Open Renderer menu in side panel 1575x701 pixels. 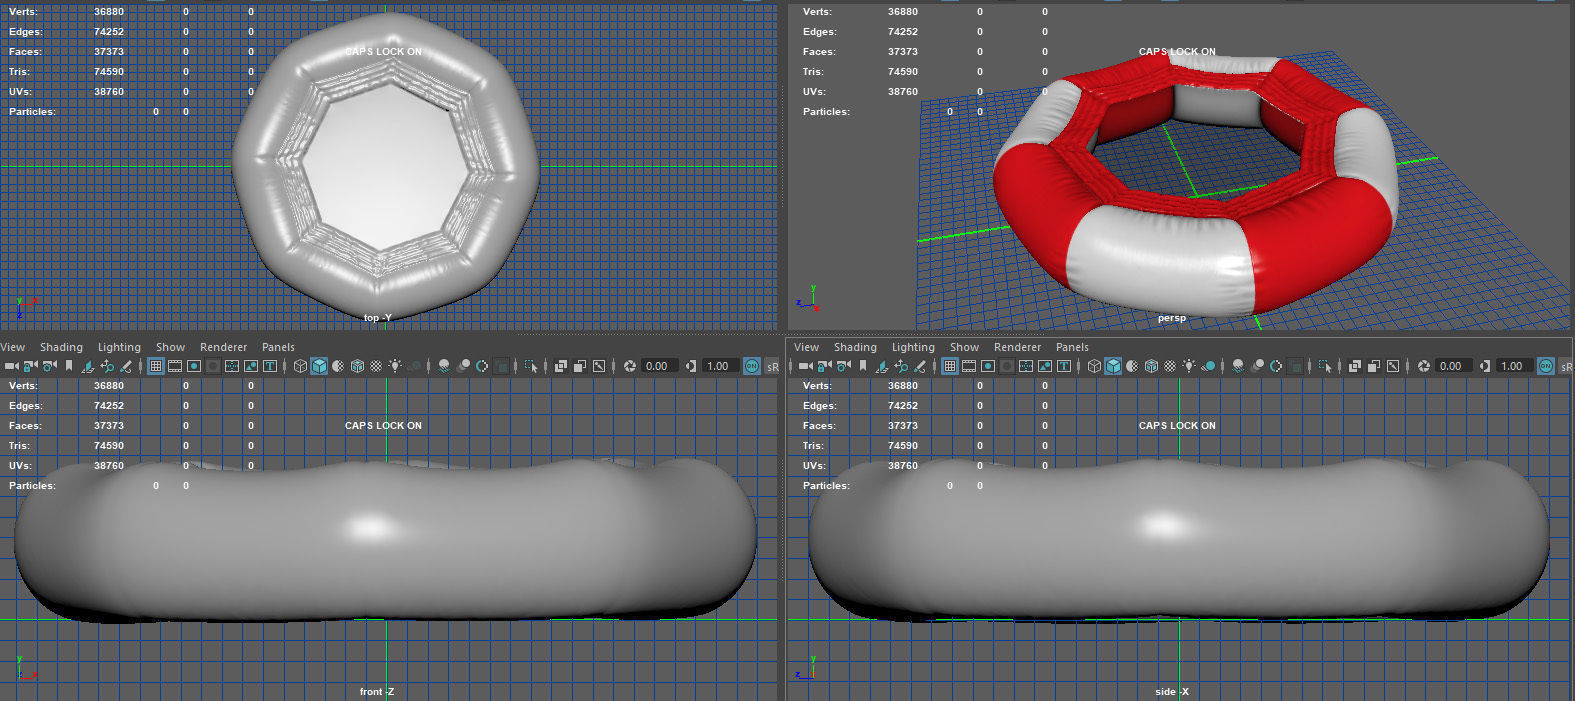pos(1017,347)
